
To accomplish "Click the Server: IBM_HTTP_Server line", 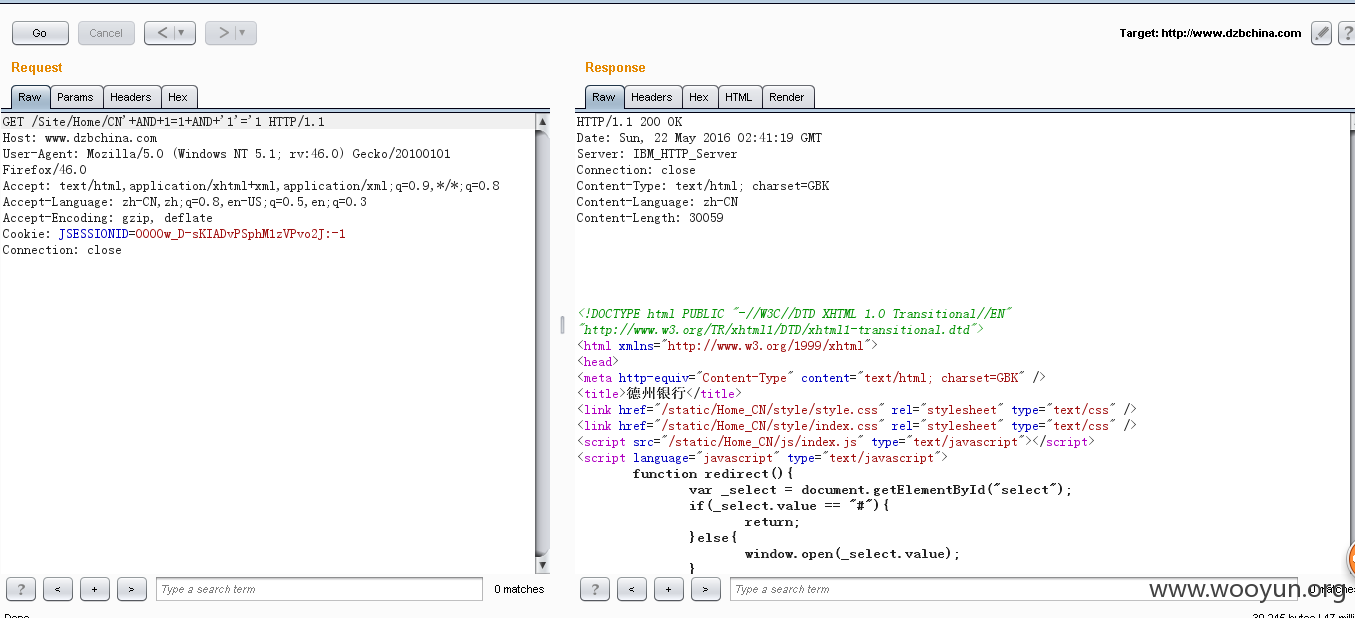I will point(657,154).
